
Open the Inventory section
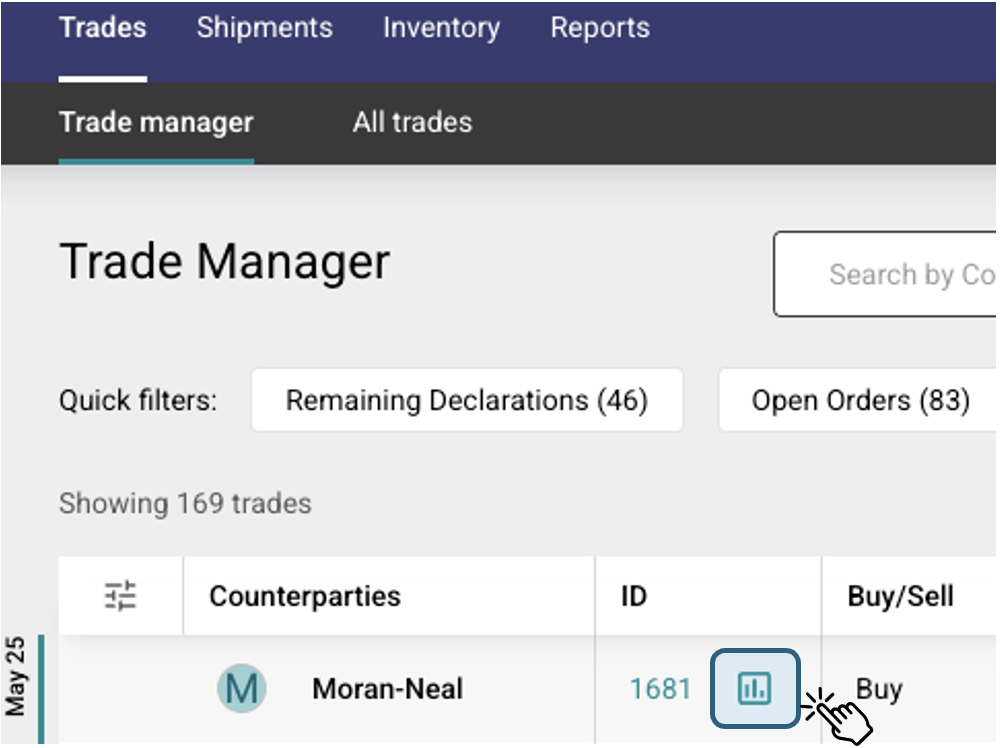[441, 28]
